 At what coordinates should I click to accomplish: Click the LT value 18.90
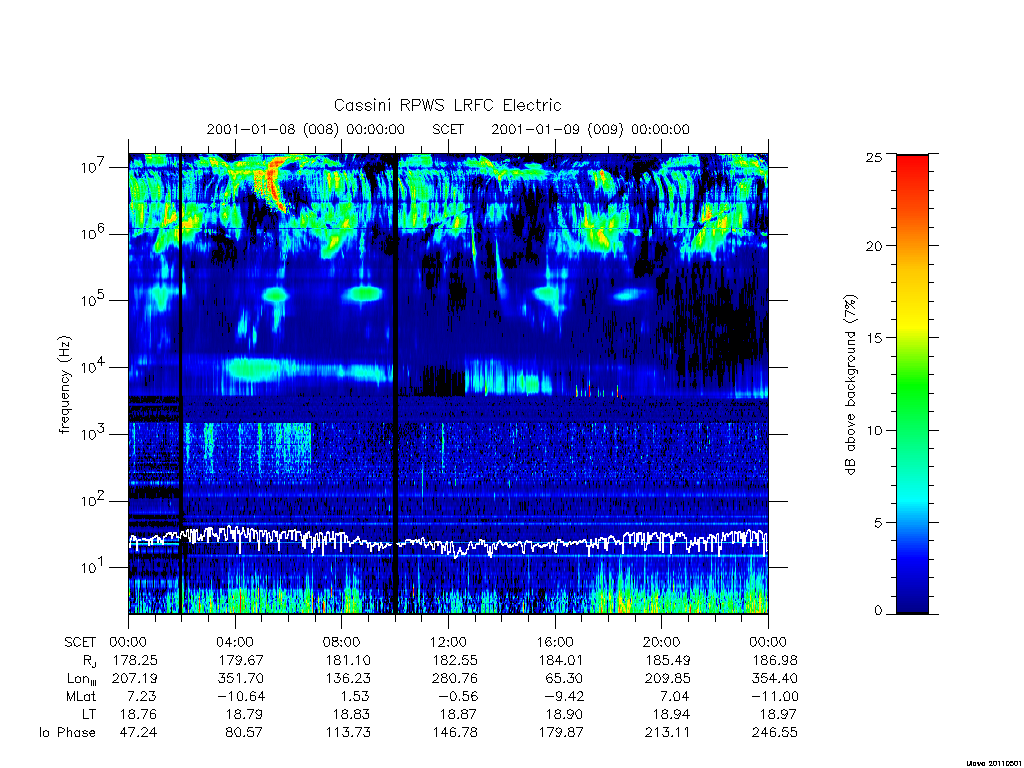(564, 714)
